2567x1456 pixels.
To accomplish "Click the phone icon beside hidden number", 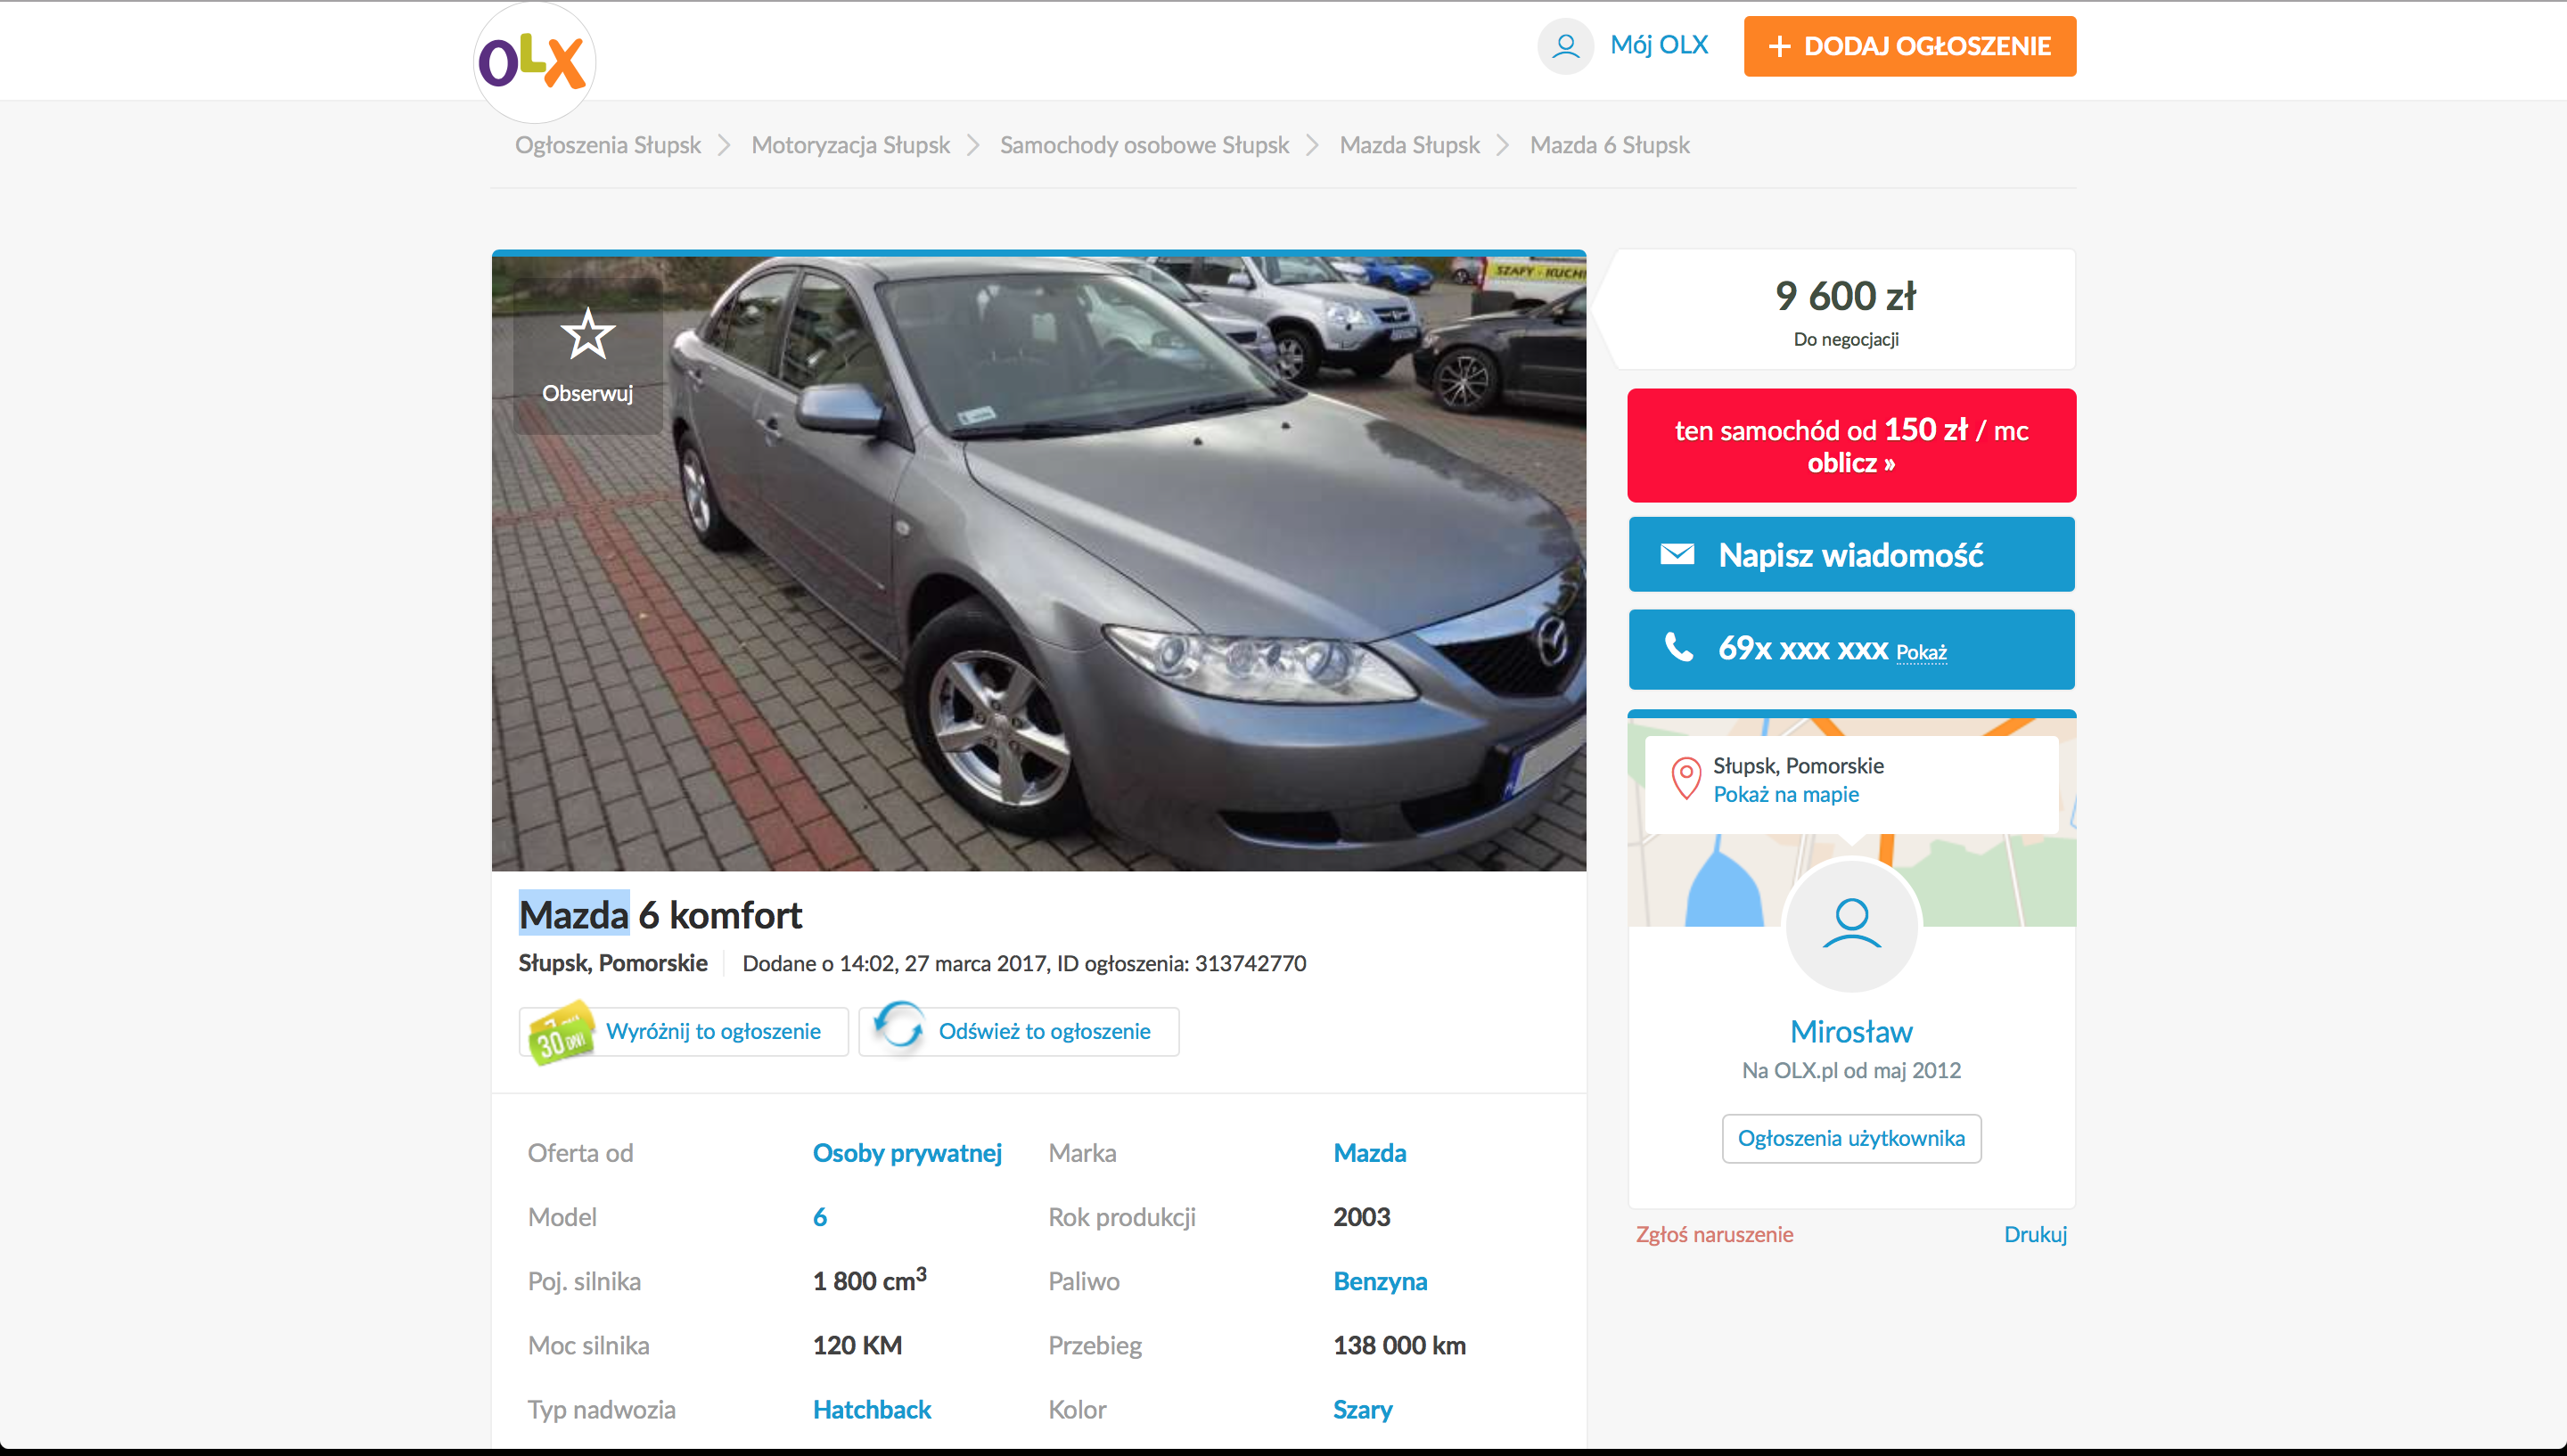I will 1679,647.
